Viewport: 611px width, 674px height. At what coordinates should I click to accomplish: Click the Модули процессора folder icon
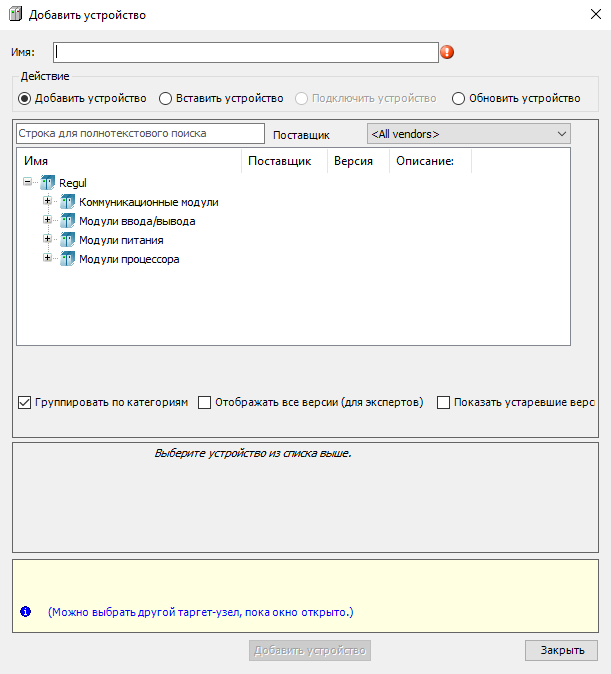pos(68,259)
